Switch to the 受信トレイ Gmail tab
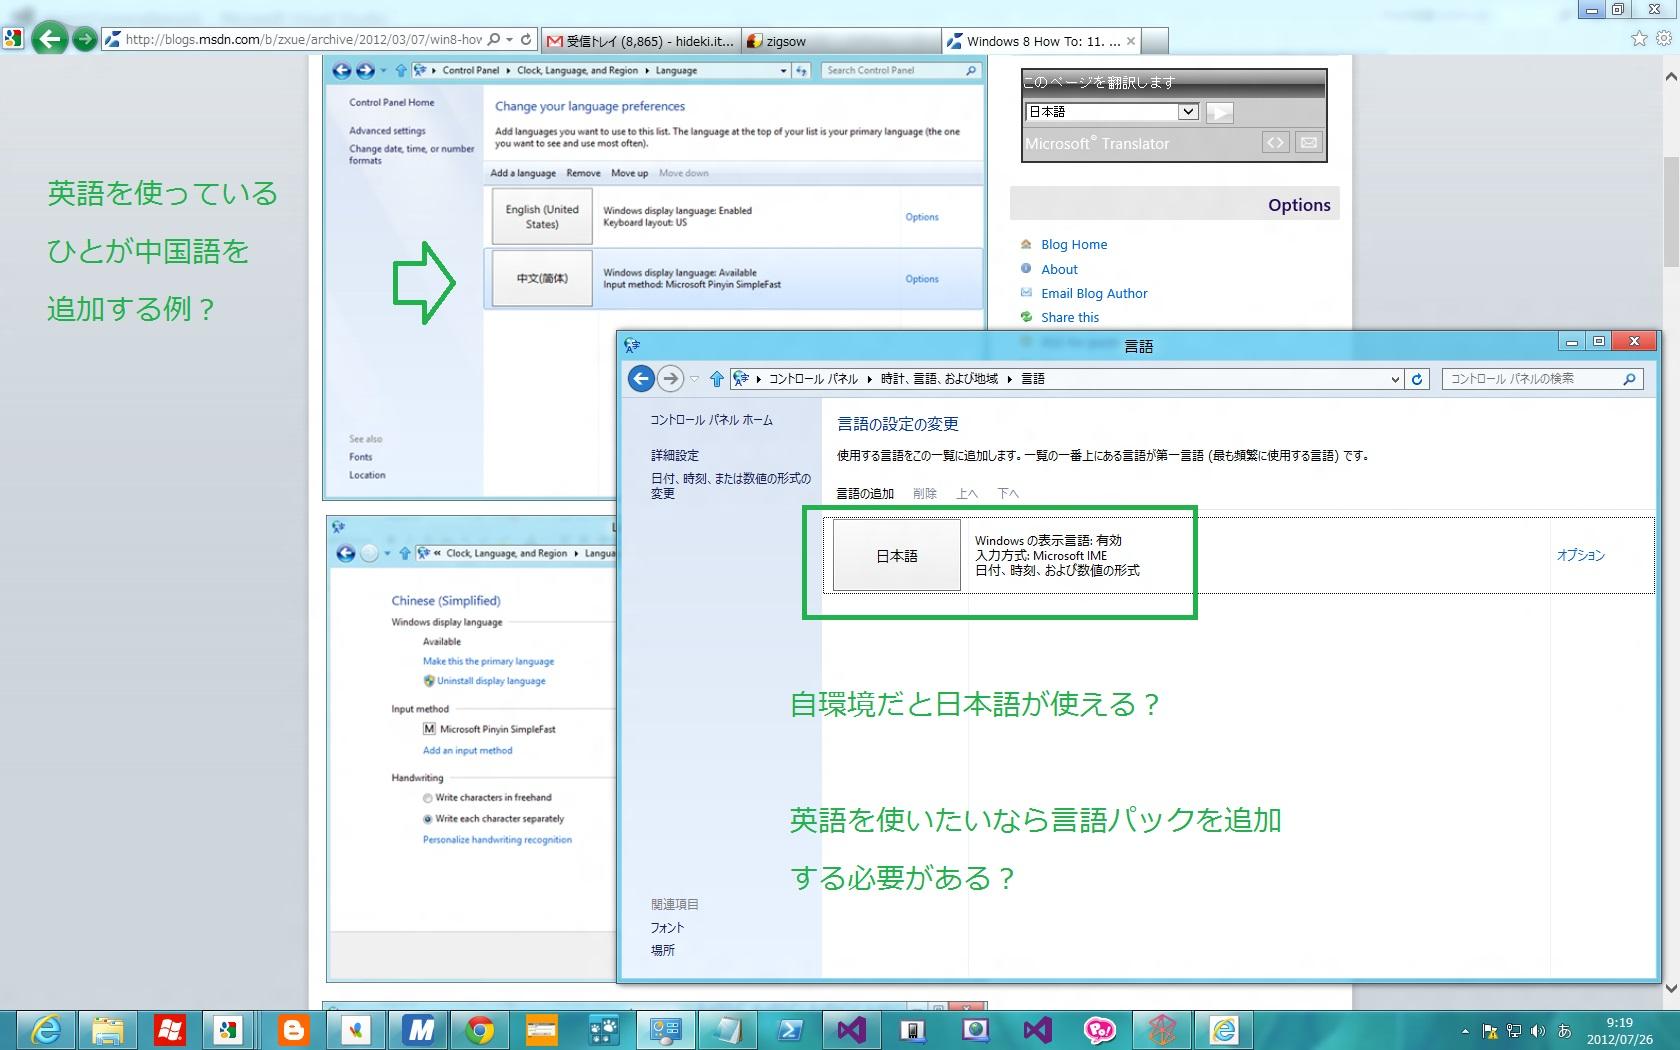 pos(640,41)
